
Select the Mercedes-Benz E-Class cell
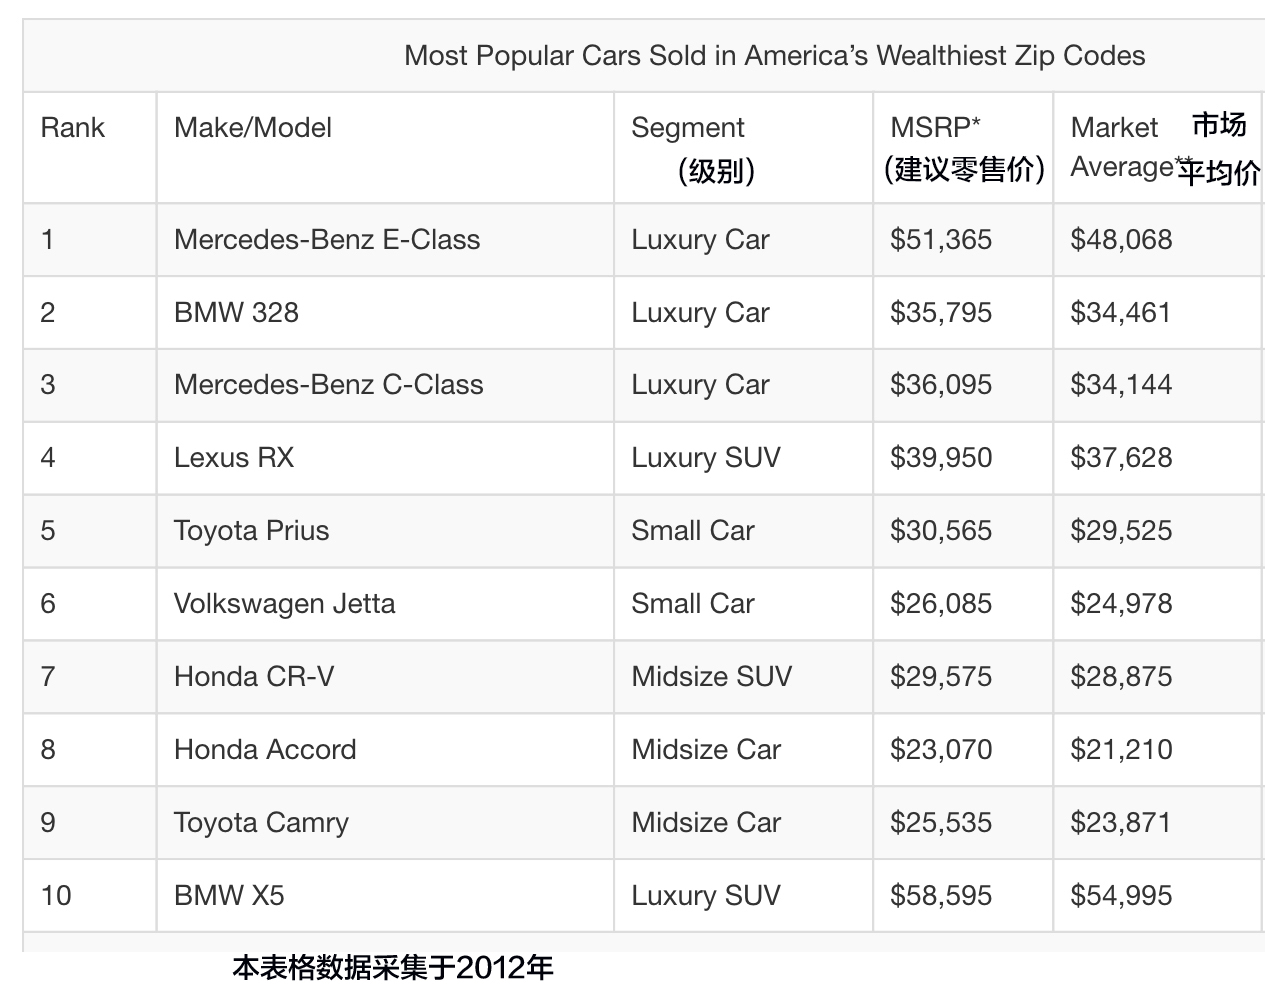coord(326,240)
